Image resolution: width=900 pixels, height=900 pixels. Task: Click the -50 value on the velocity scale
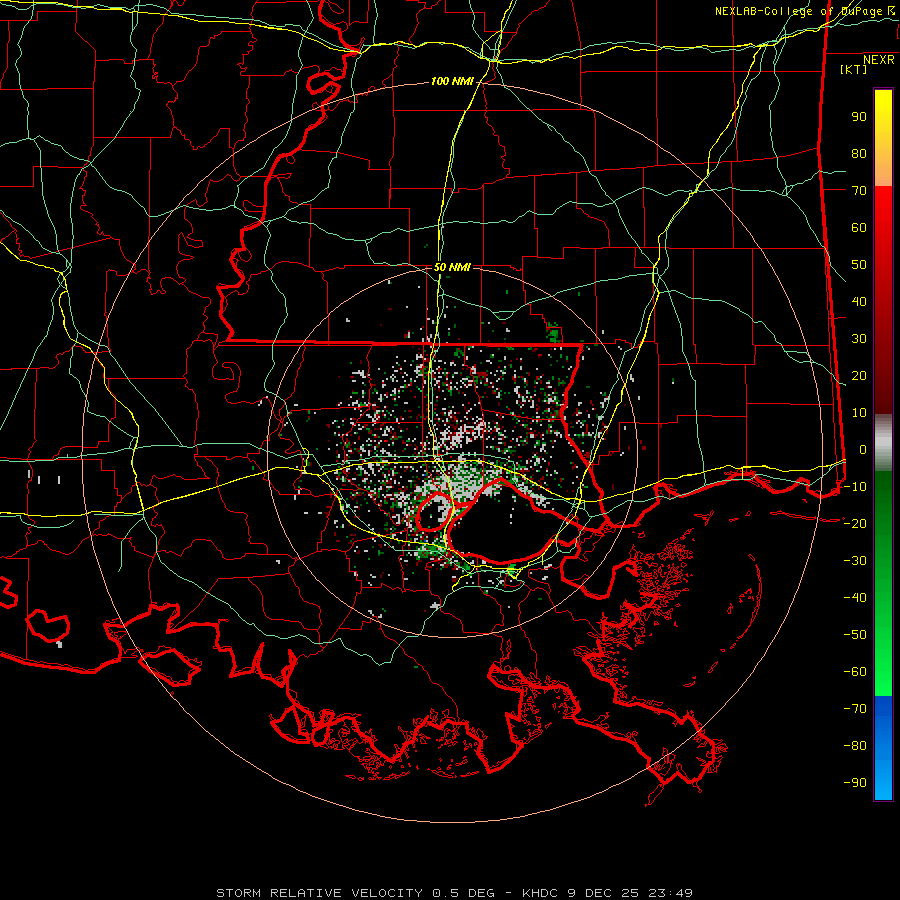[x=855, y=634]
